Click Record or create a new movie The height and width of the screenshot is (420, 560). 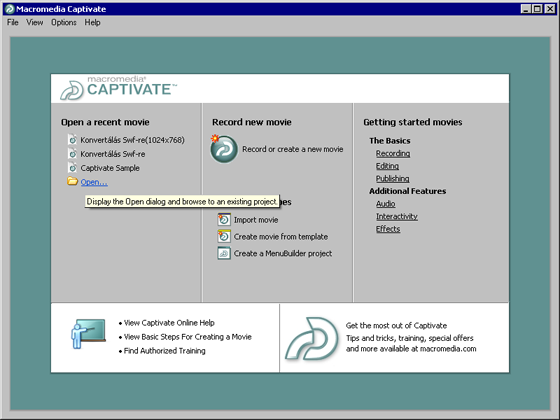pos(292,149)
